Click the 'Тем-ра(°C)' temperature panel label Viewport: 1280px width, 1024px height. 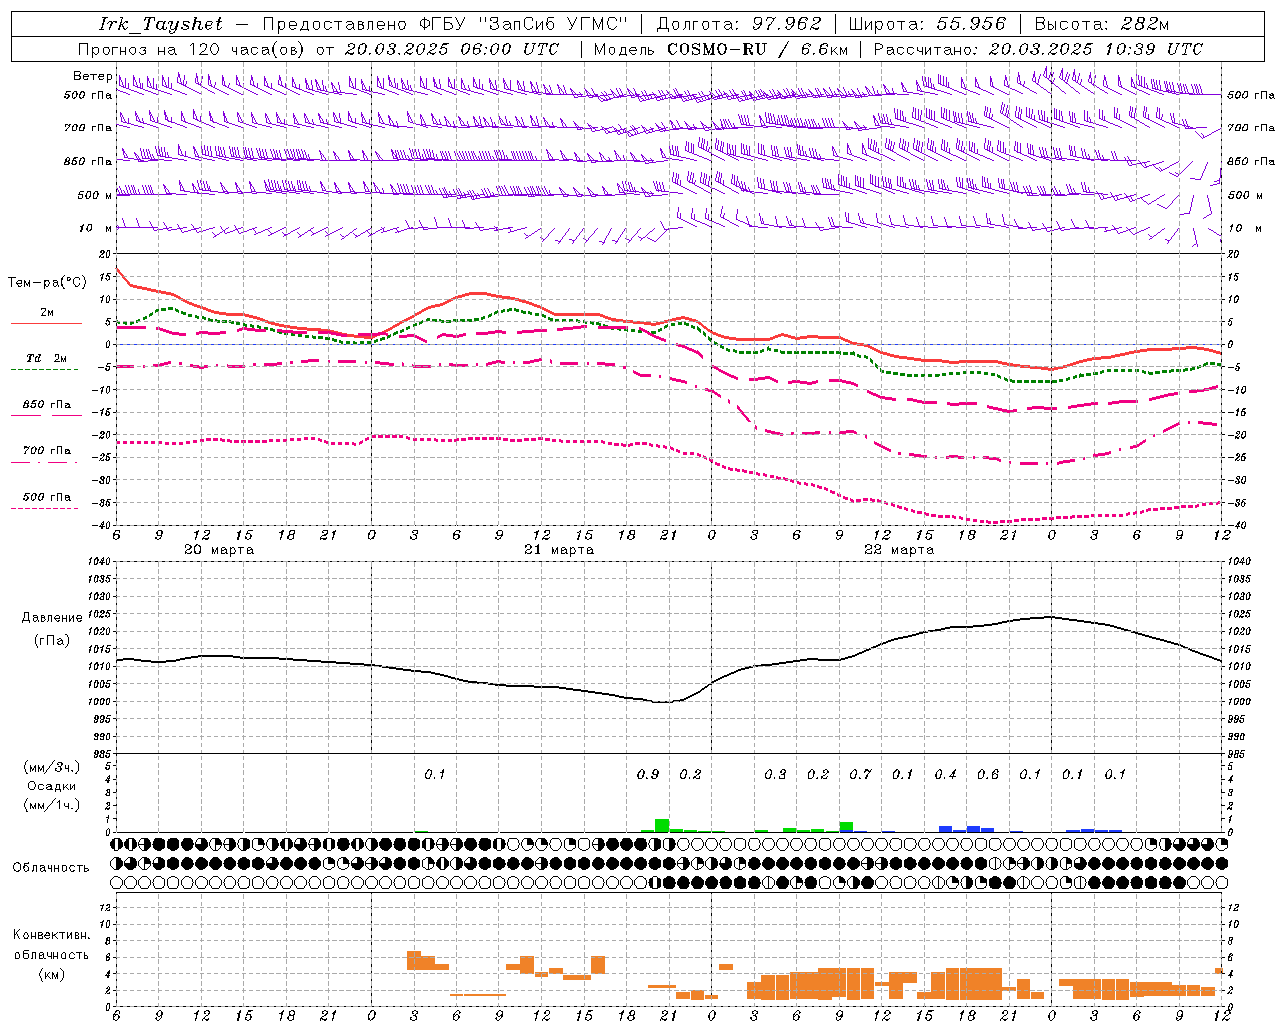coord(47,283)
